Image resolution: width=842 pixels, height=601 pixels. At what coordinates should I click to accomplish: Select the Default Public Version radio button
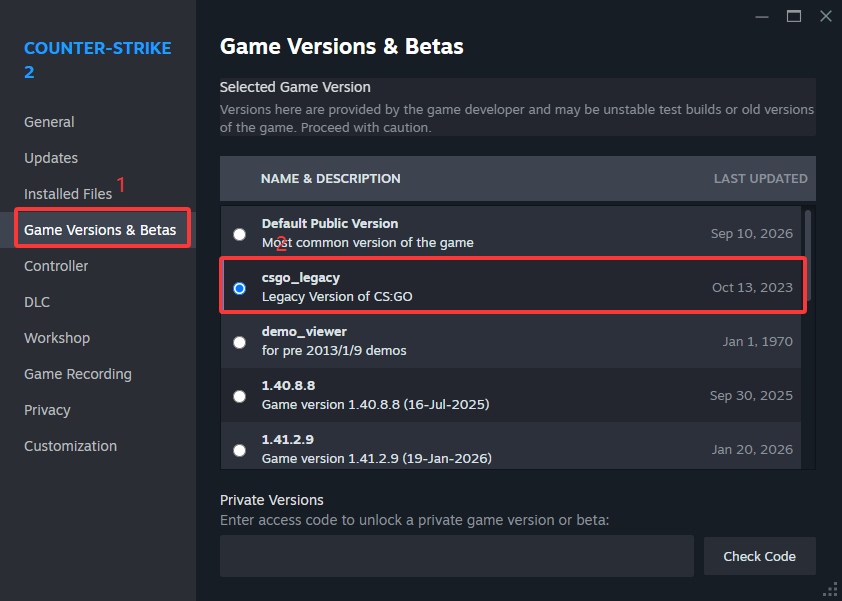click(x=239, y=234)
